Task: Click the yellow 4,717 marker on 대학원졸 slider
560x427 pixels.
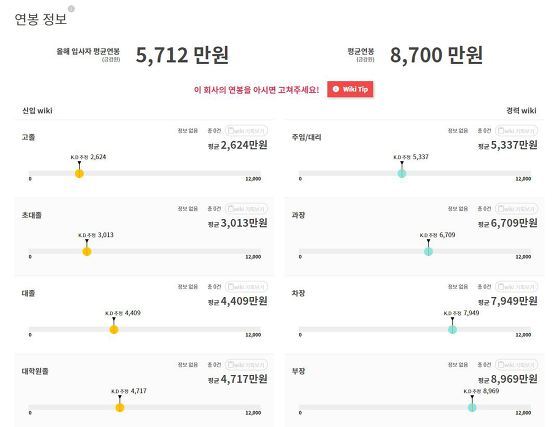Action: coord(120,407)
